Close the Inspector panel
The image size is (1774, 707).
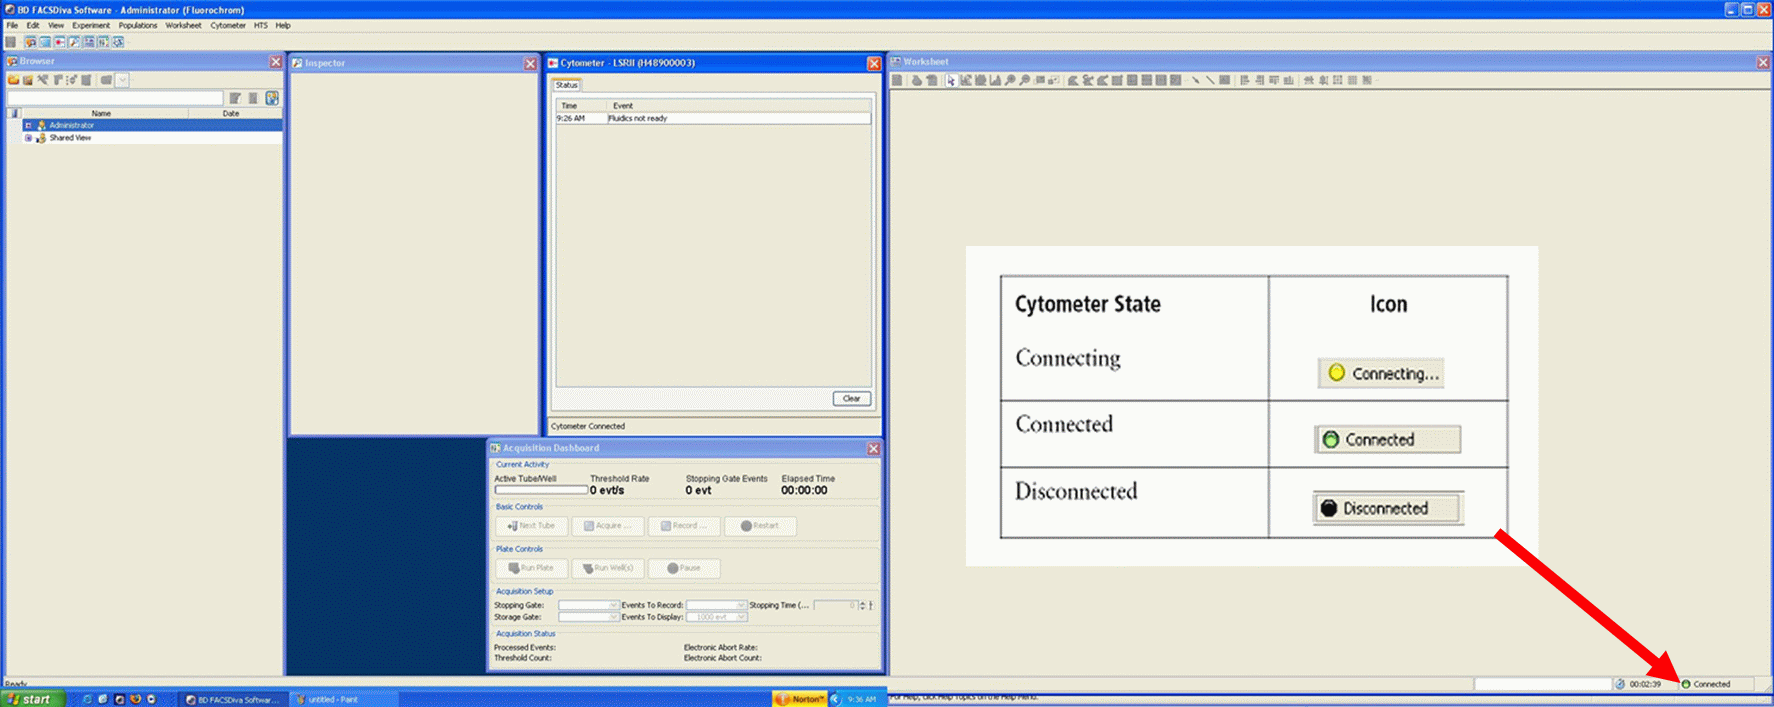tap(530, 63)
